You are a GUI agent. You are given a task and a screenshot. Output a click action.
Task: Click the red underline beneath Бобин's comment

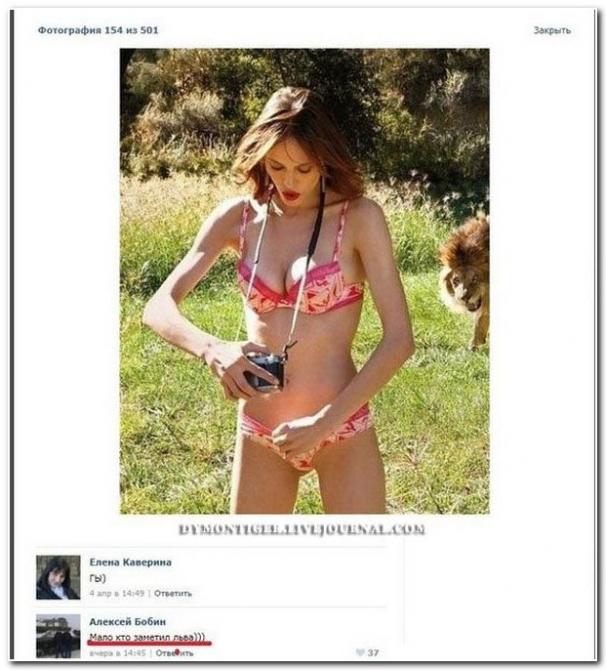tap(150, 643)
